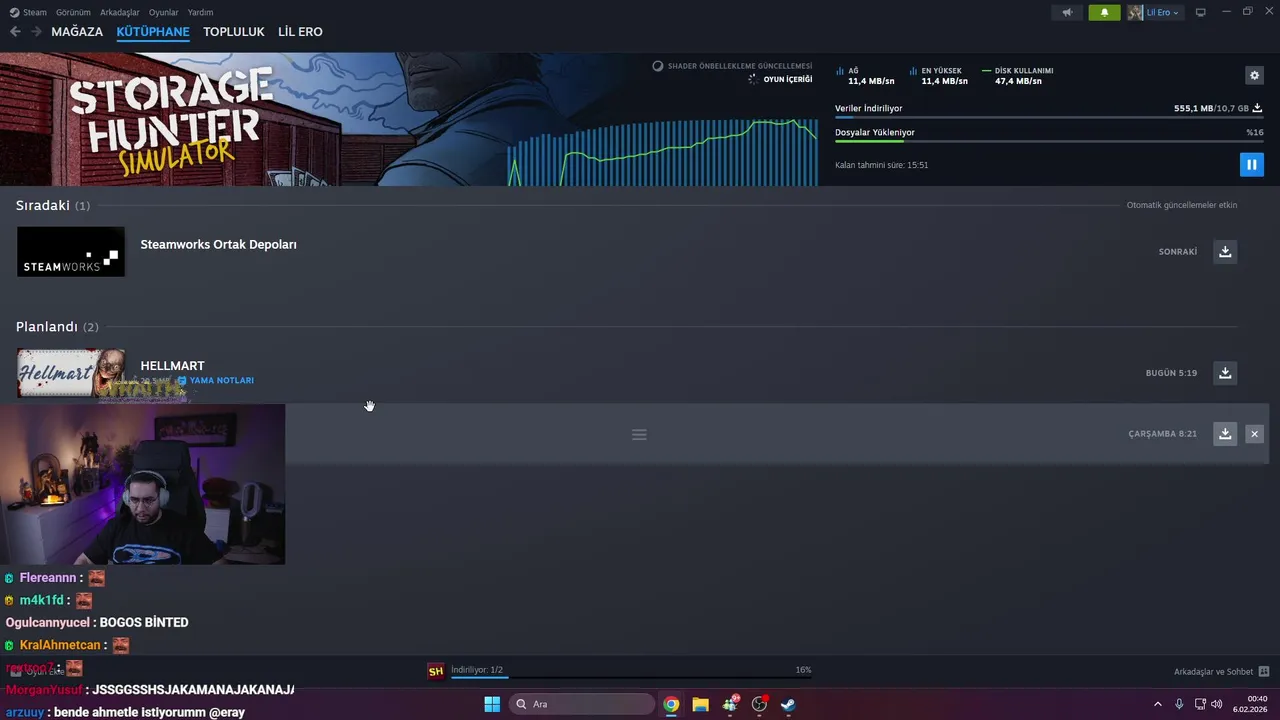Open the Yardım menu
The image size is (1280, 720).
[200, 12]
